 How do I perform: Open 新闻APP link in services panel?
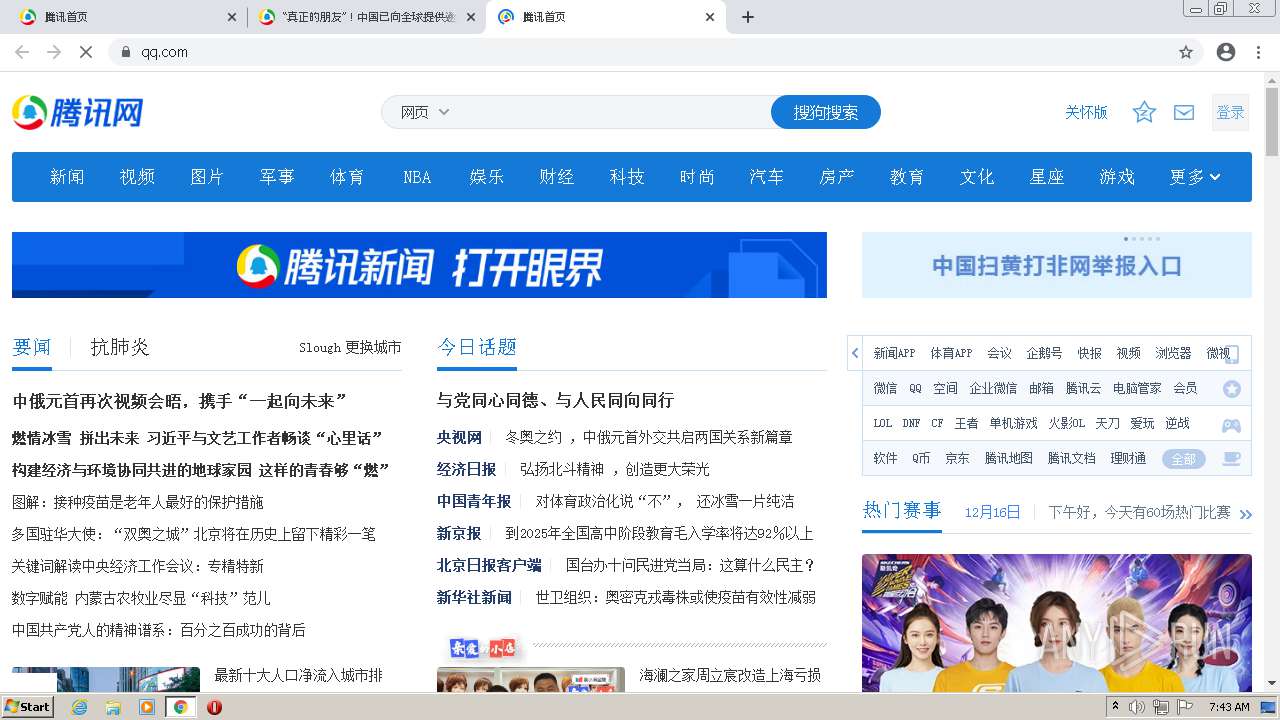894,353
